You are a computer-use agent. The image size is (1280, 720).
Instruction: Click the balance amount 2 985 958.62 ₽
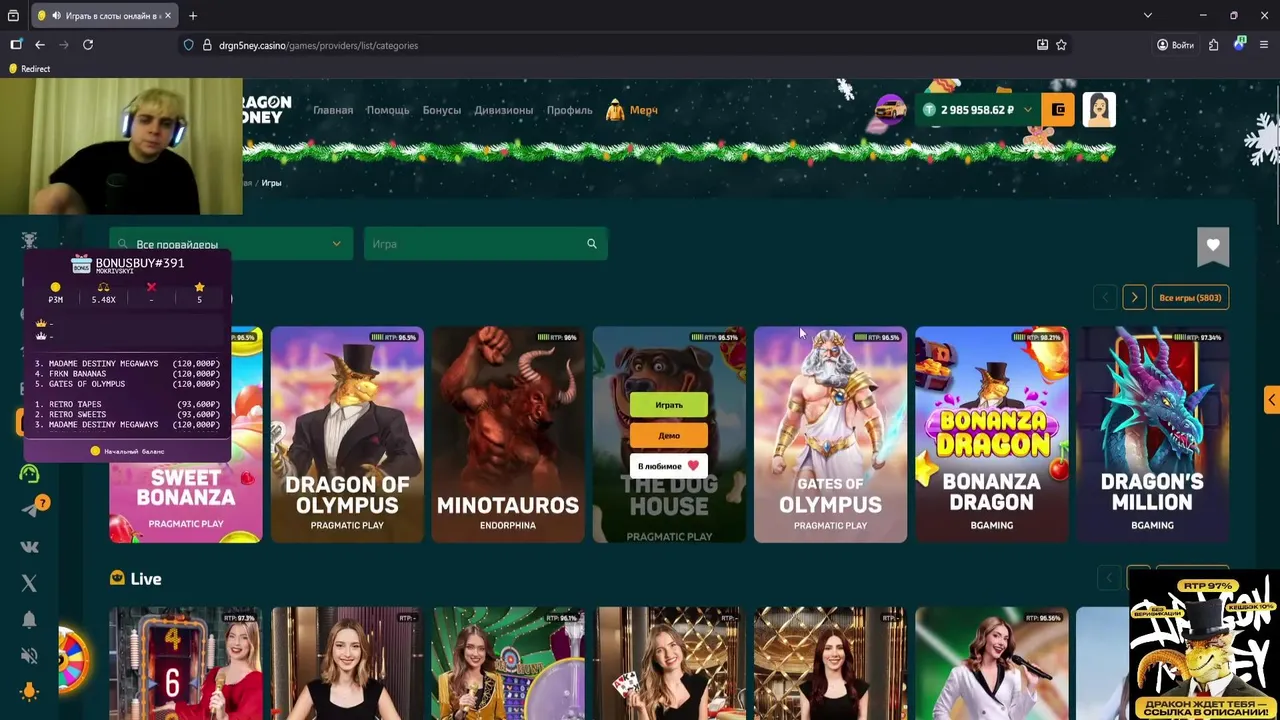(x=977, y=110)
